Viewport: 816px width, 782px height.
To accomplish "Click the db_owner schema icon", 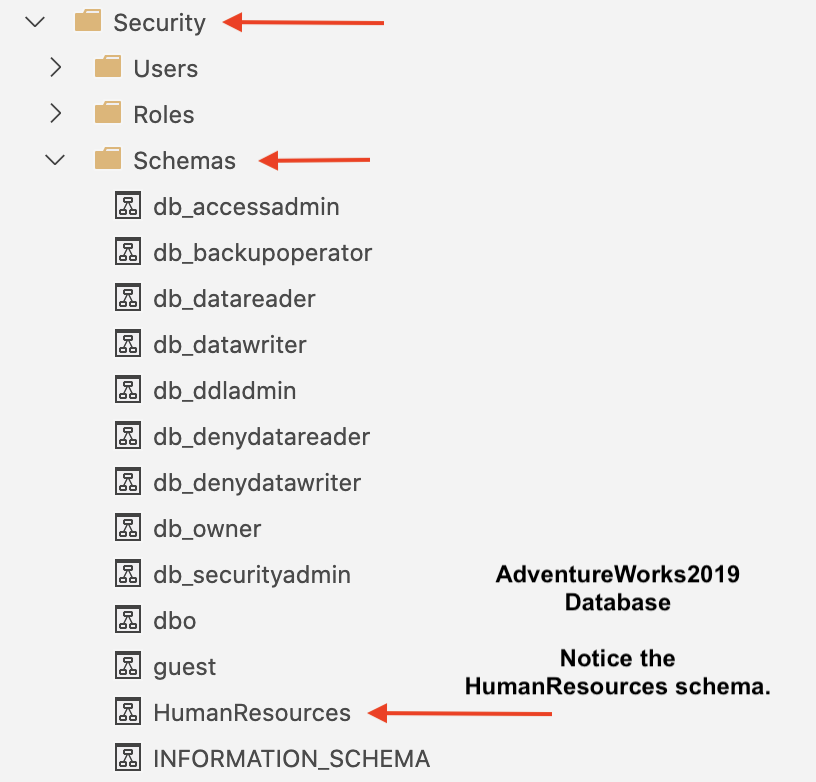I will [x=127, y=529].
